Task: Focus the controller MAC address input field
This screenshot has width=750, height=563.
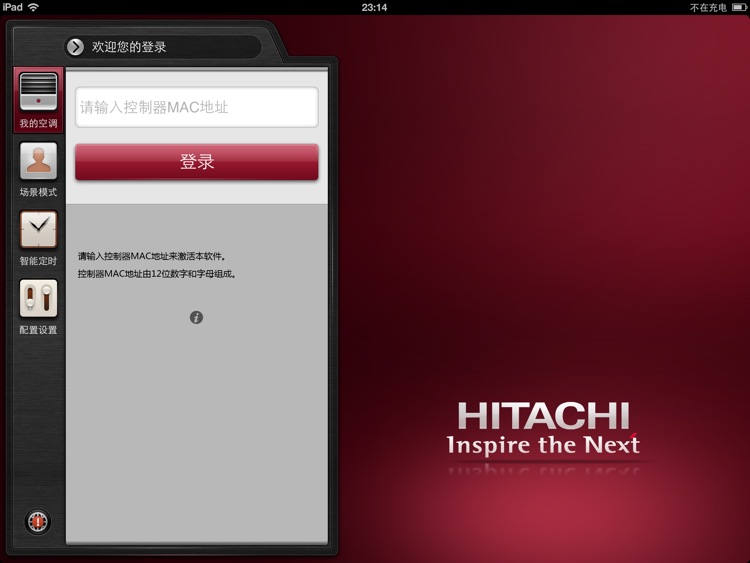Action: [x=197, y=107]
